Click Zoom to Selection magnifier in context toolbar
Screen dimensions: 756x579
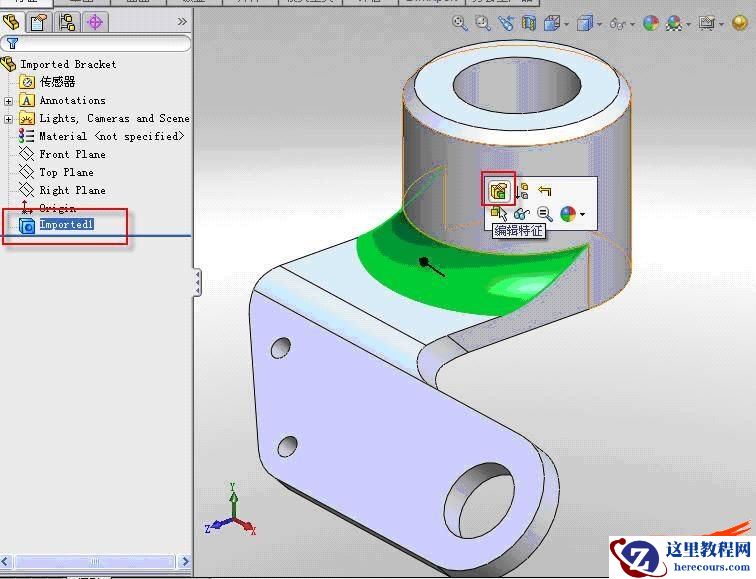tap(545, 213)
